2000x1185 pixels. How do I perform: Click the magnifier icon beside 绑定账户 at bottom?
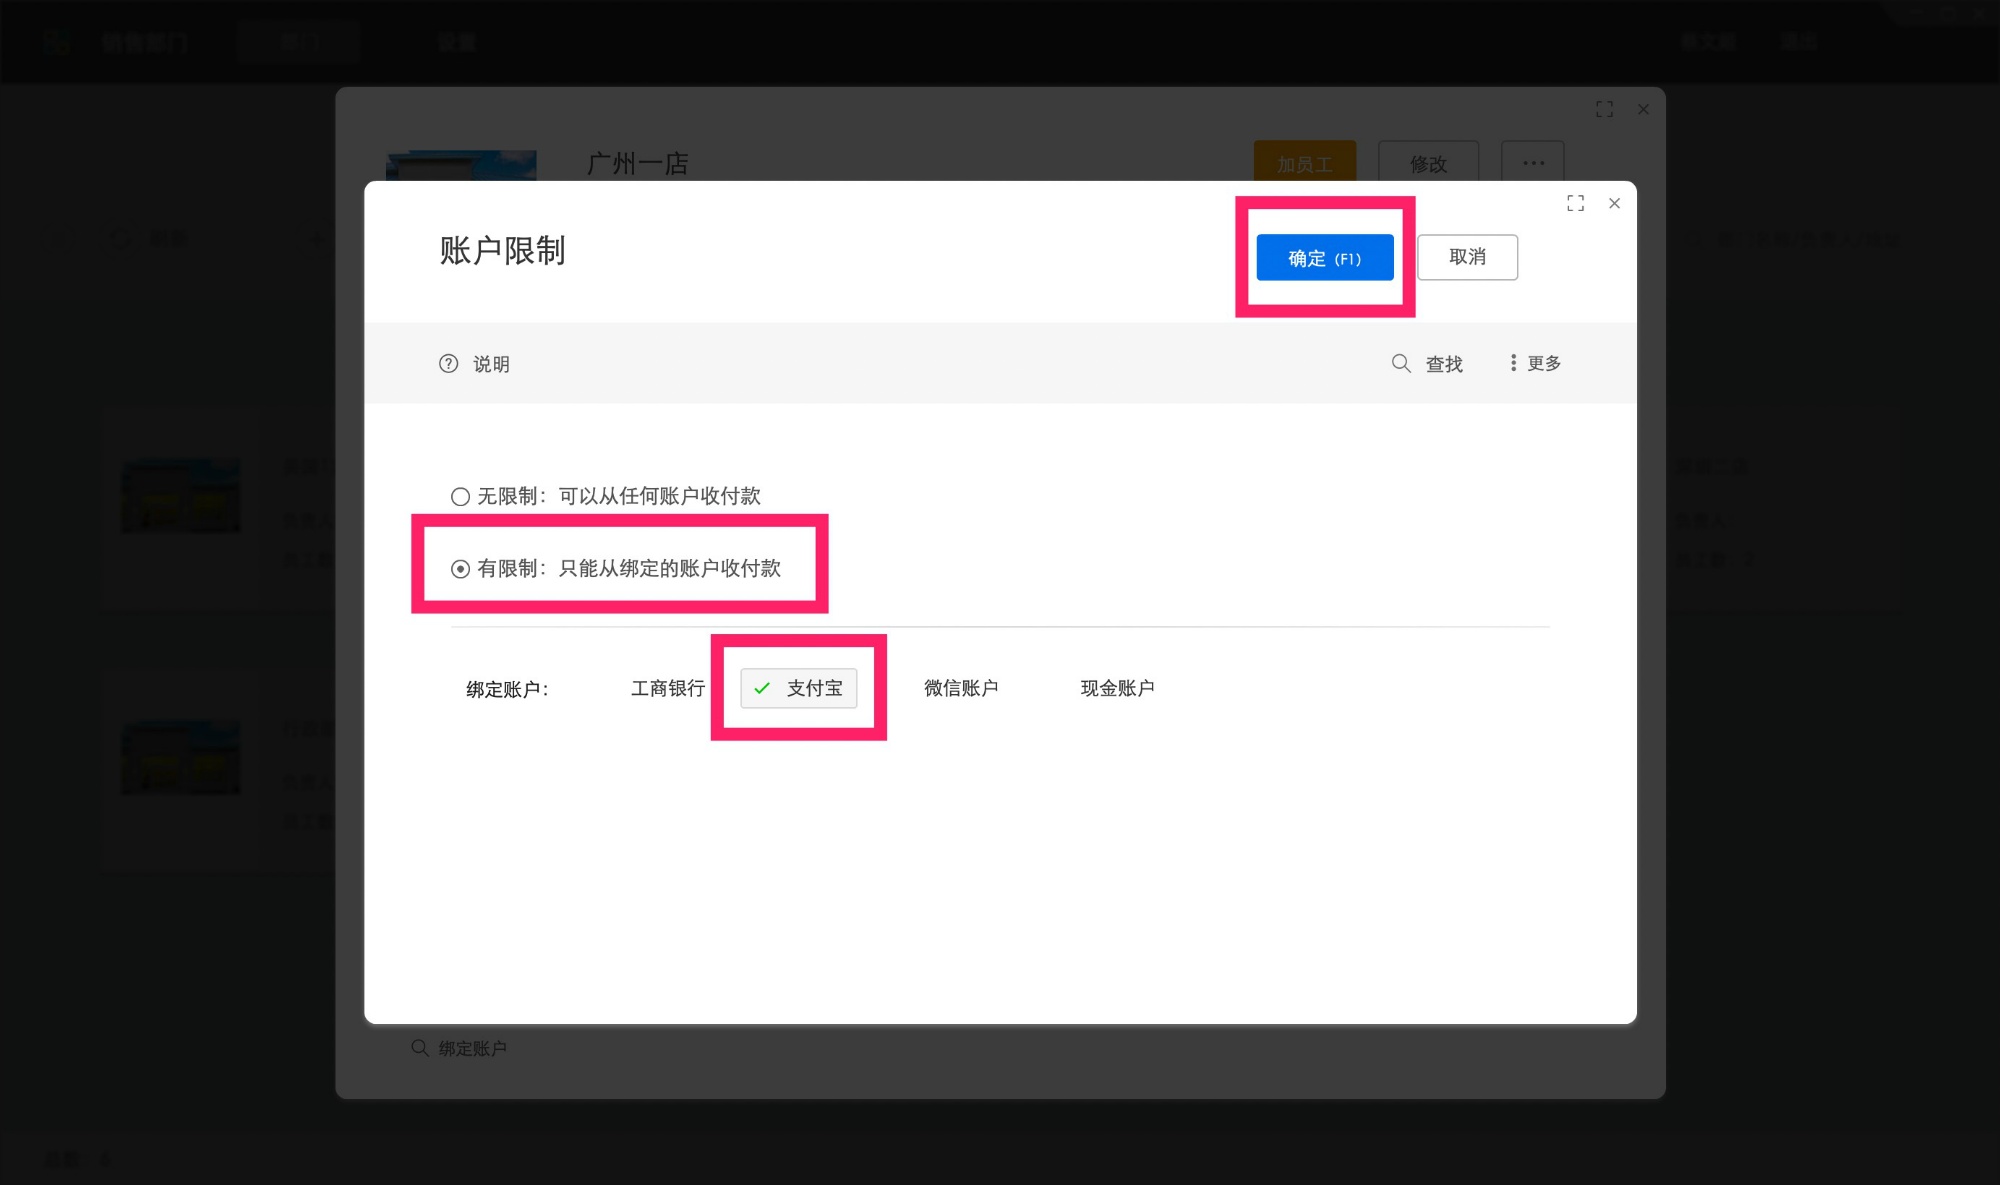[x=419, y=1047]
